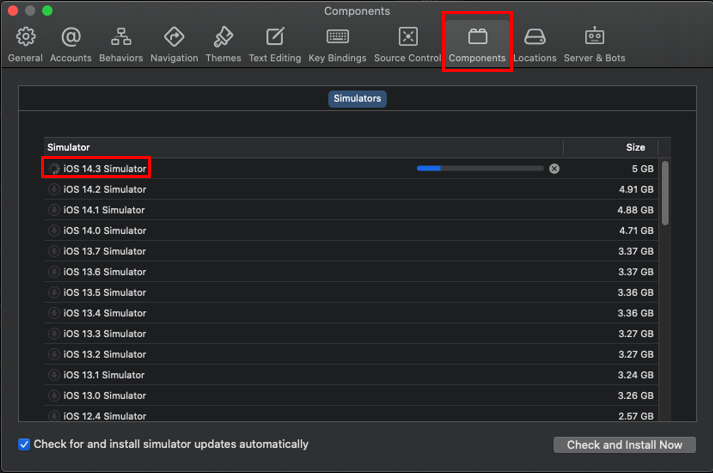Image resolution: width=713 pixels, height=473 pixels.
Task: Open the Key Bindings preferences pane
Action: [x=337, y=44]
